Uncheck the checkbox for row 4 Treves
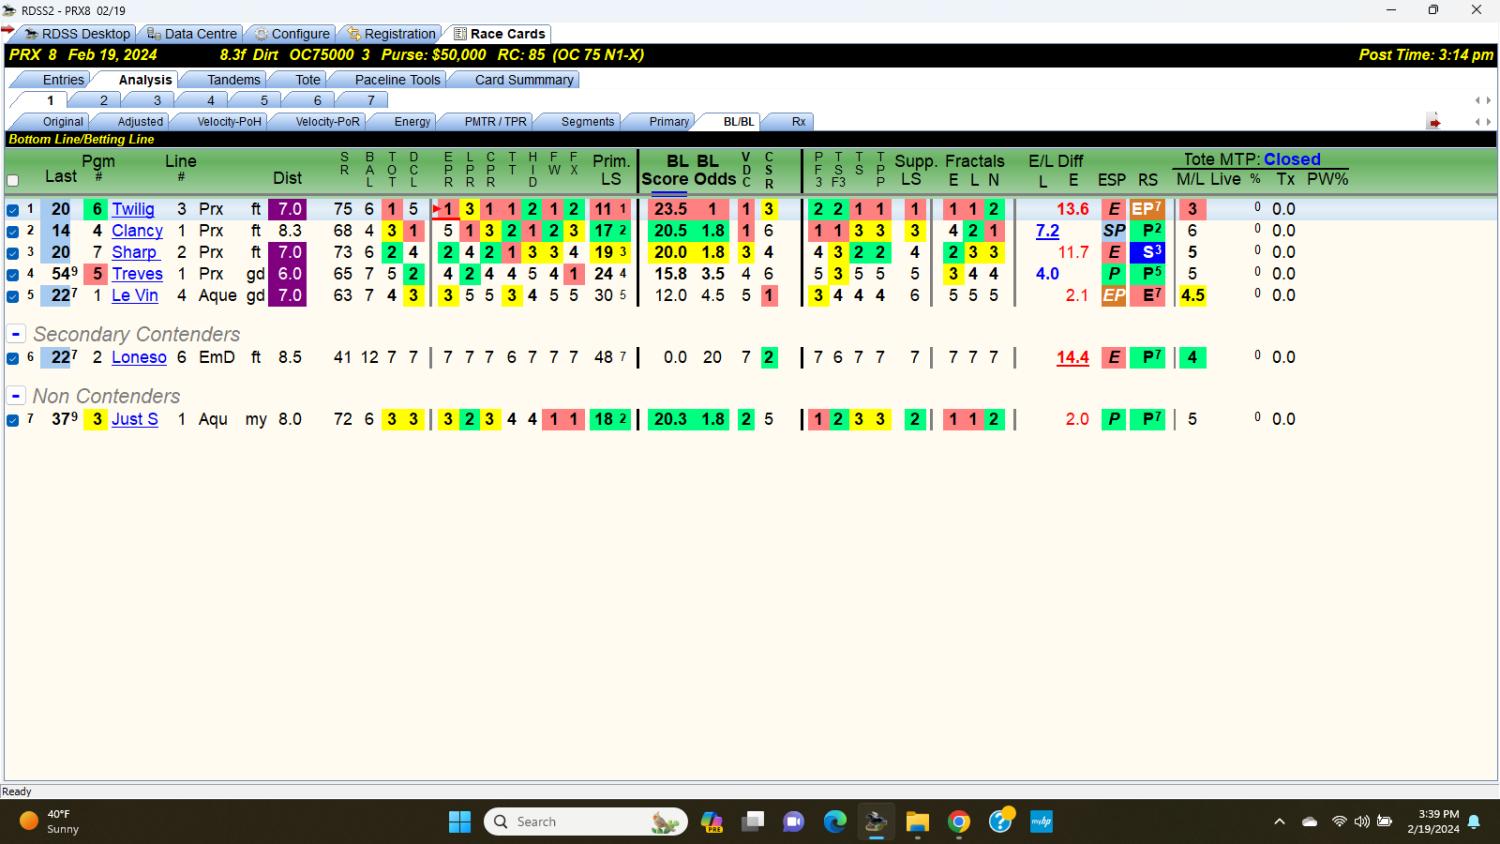Viewport: 1500px width, 844px height. 13,275
